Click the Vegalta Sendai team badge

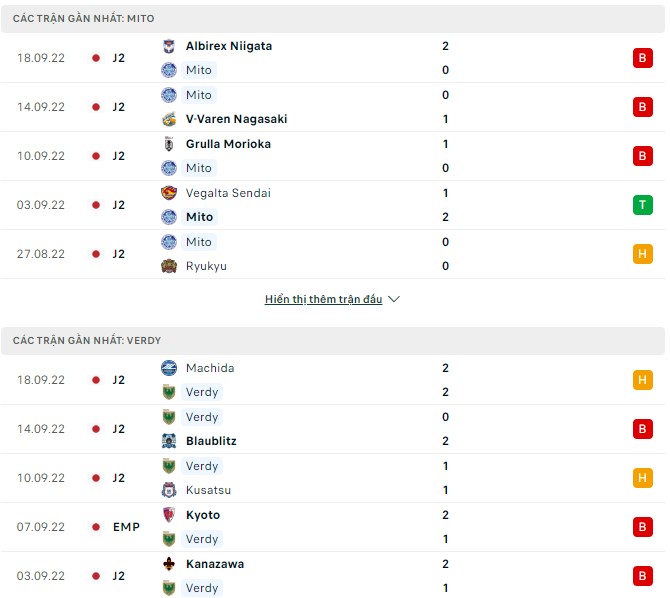click(x=168, y=193)
